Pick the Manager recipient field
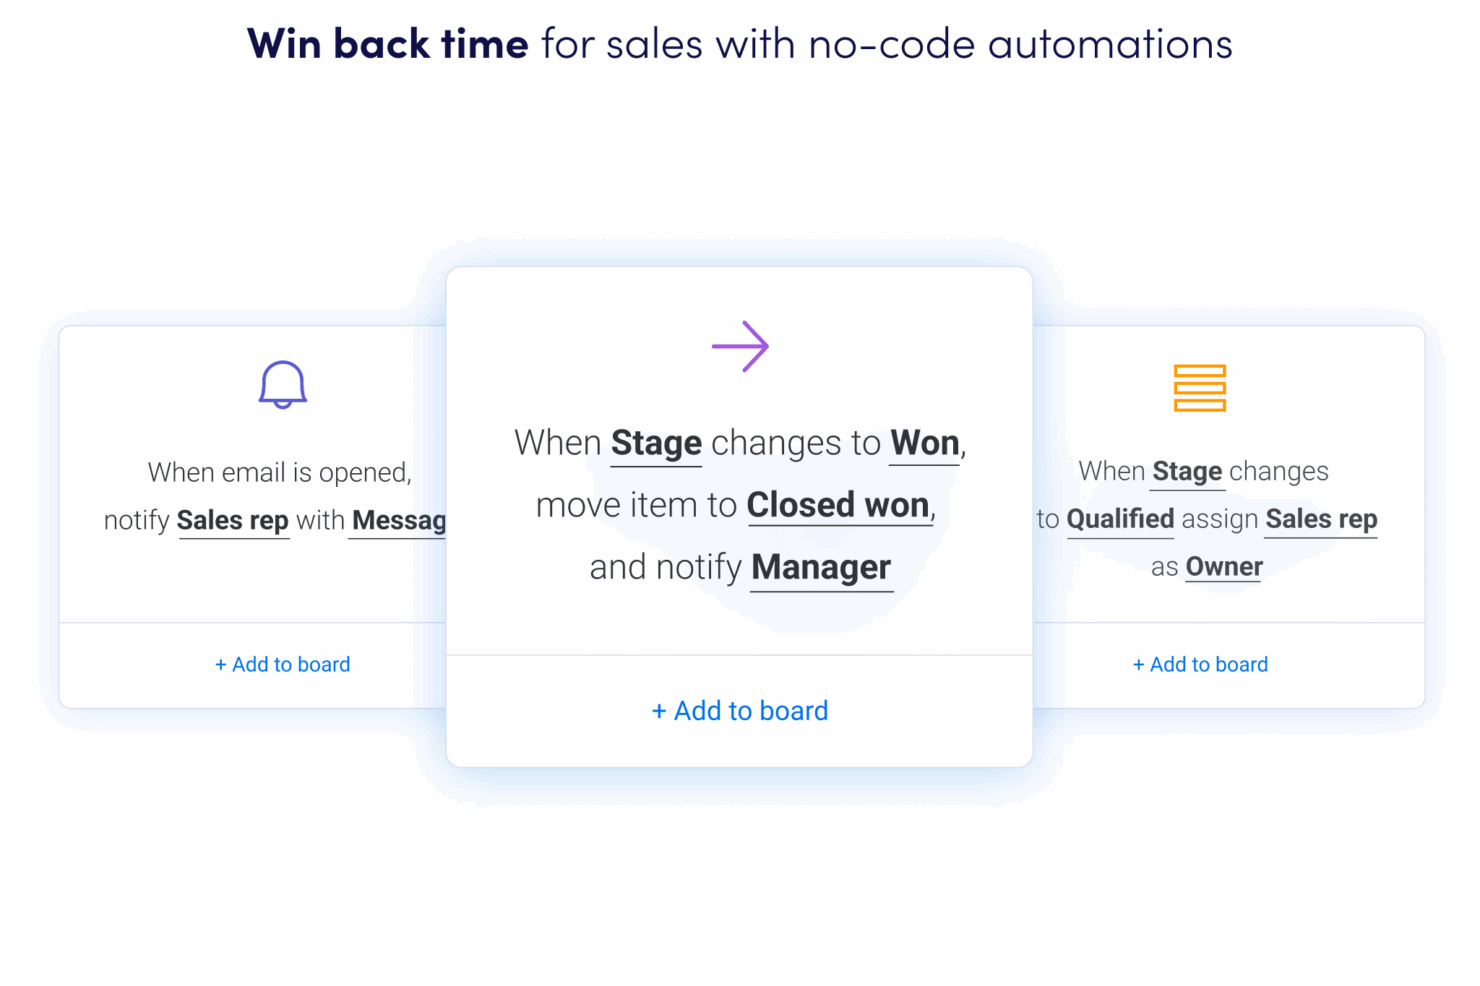The height and width of the screenshot is (986, 1480). coord(821,568)
